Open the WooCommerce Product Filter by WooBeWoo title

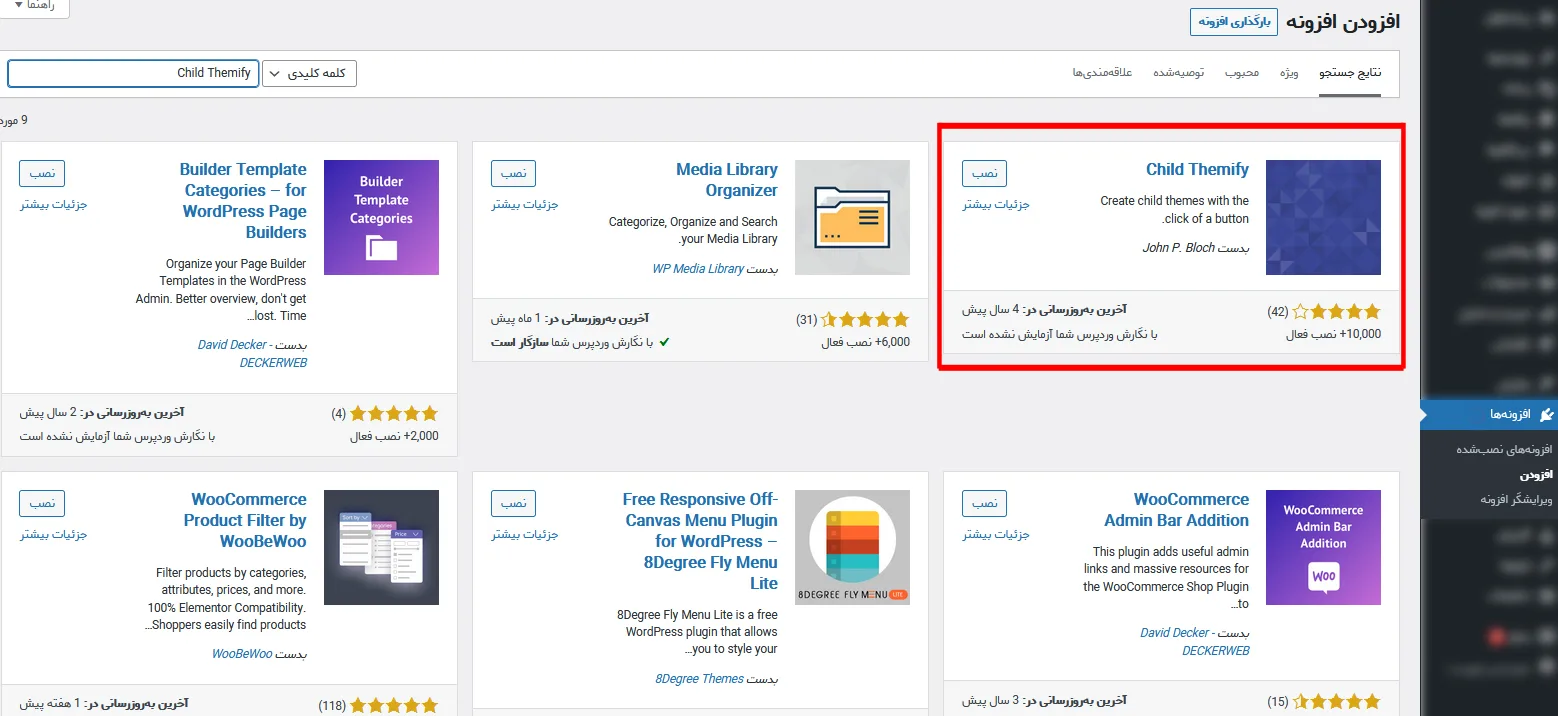[x=245, y=520]
